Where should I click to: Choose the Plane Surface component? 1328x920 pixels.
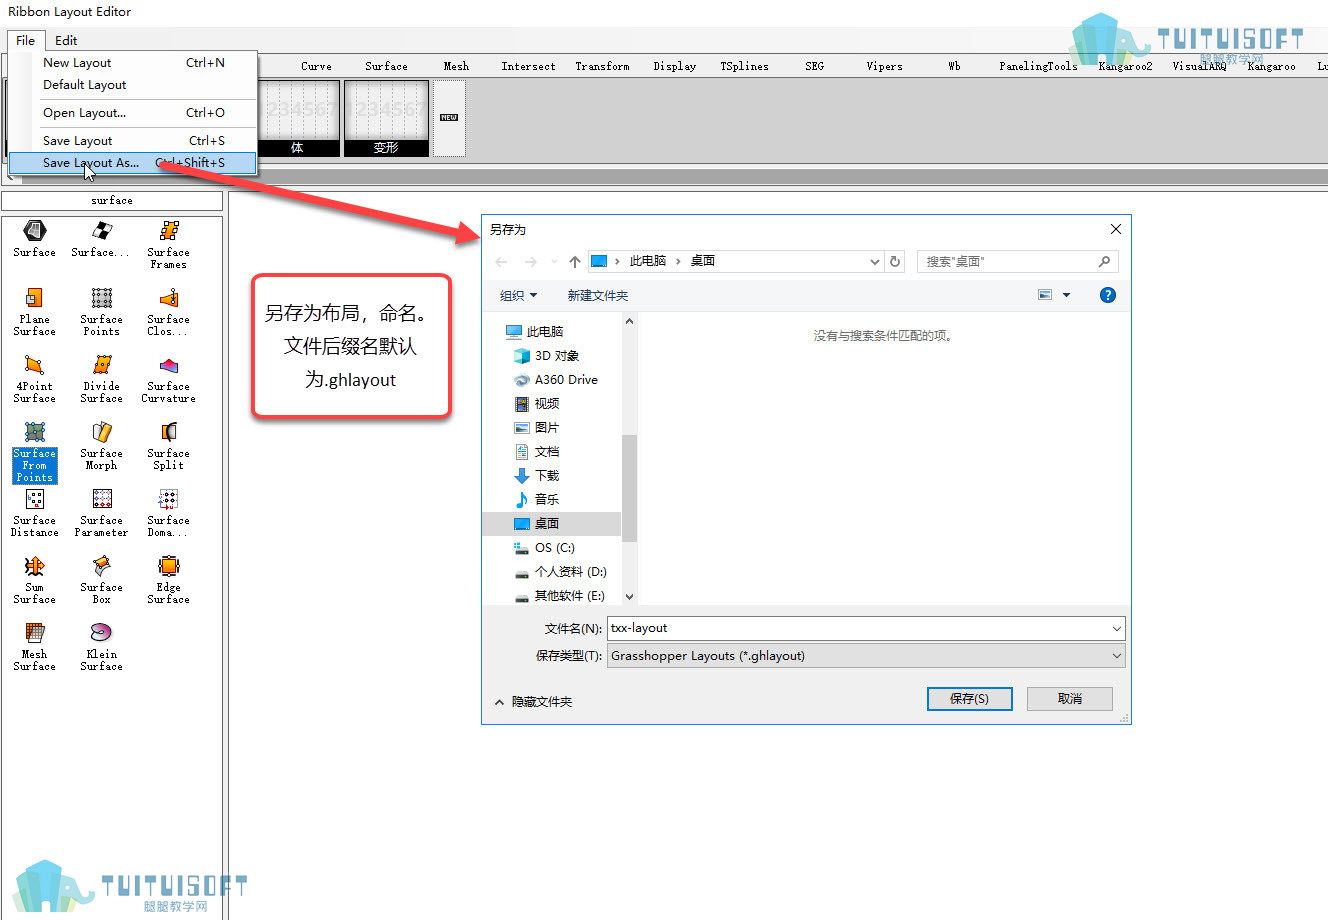coord(34,311)
